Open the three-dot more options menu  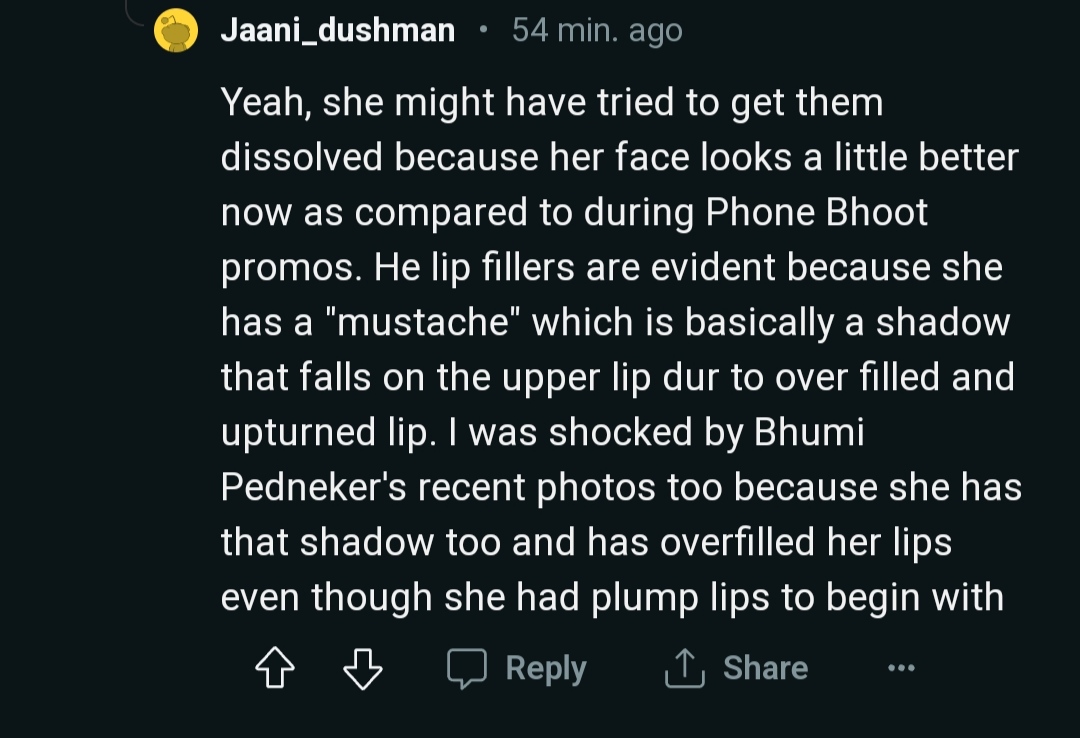(x=900, y=668)
